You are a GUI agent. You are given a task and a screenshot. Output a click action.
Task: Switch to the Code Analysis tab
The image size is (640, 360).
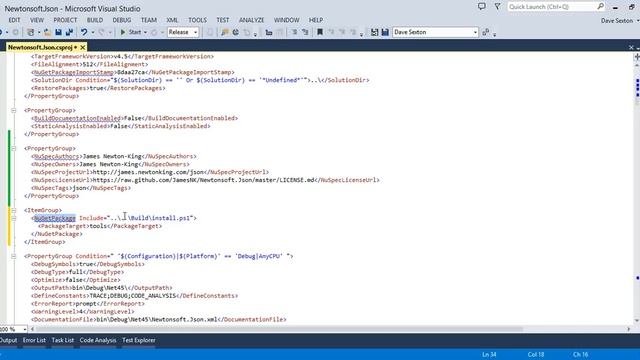(98, 340)
